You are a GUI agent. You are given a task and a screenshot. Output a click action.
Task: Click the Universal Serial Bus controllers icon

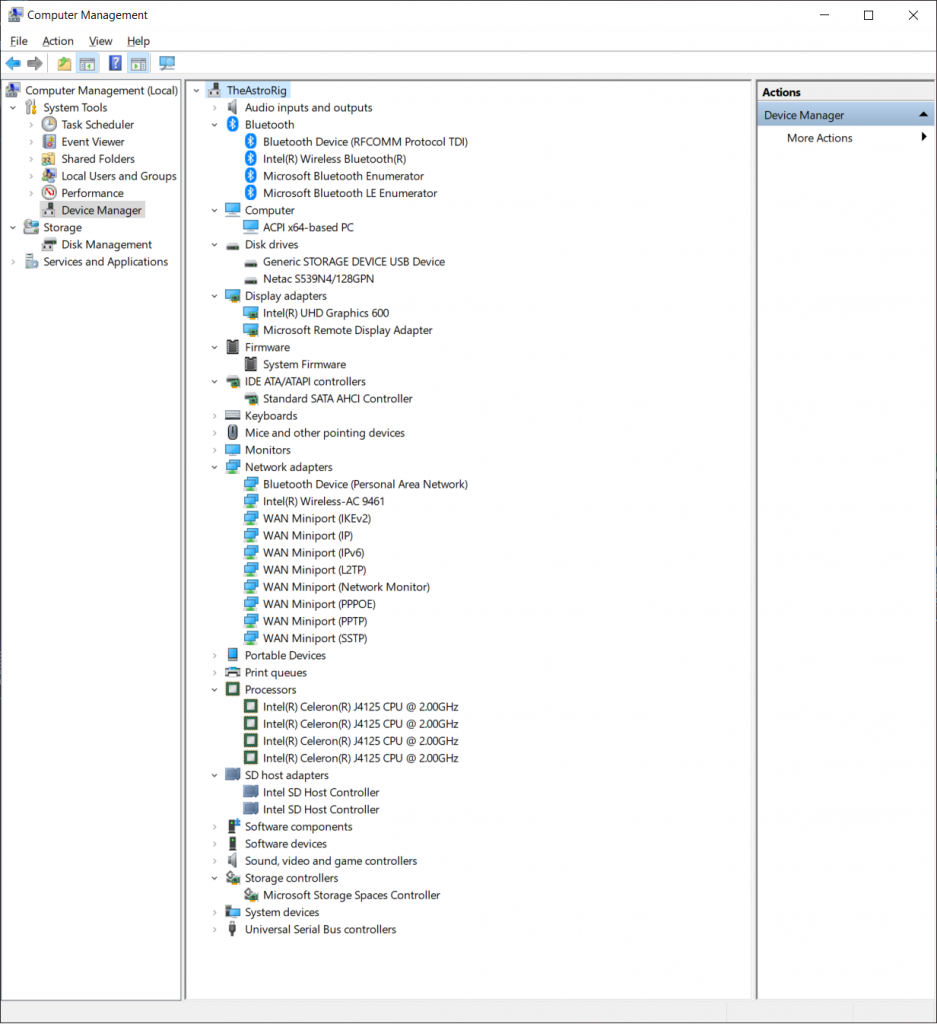point(232,929)
